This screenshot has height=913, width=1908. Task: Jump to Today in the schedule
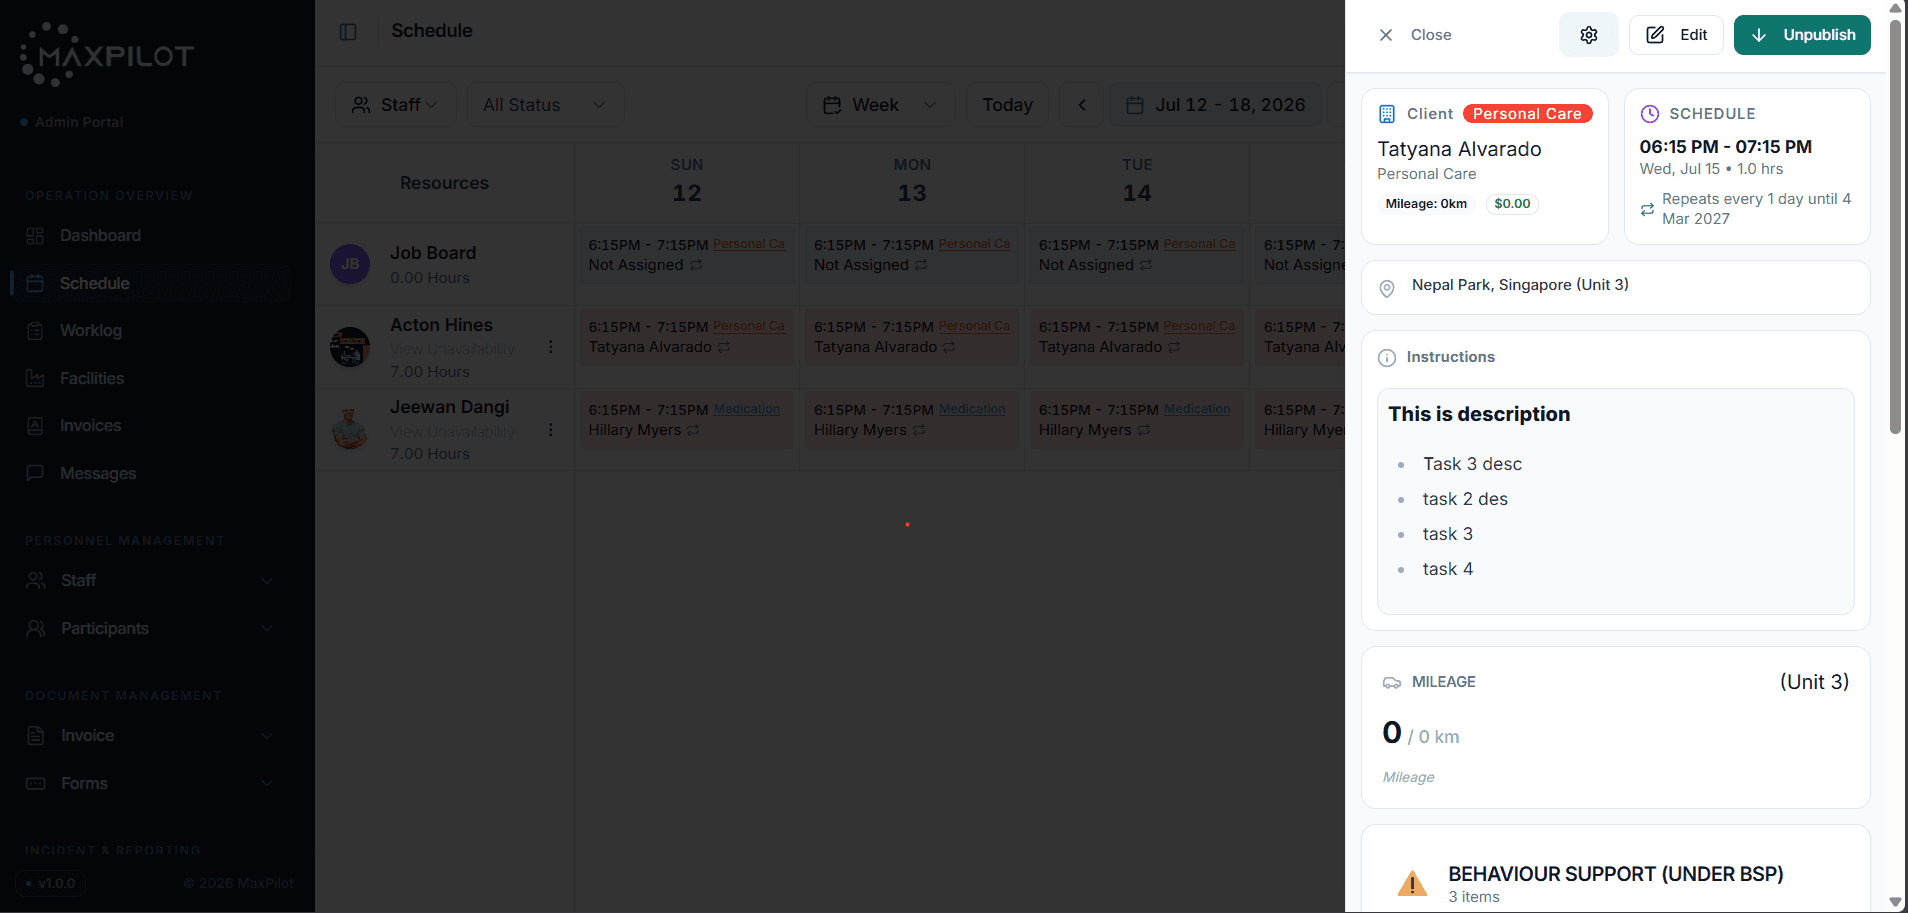[1007, 105]
